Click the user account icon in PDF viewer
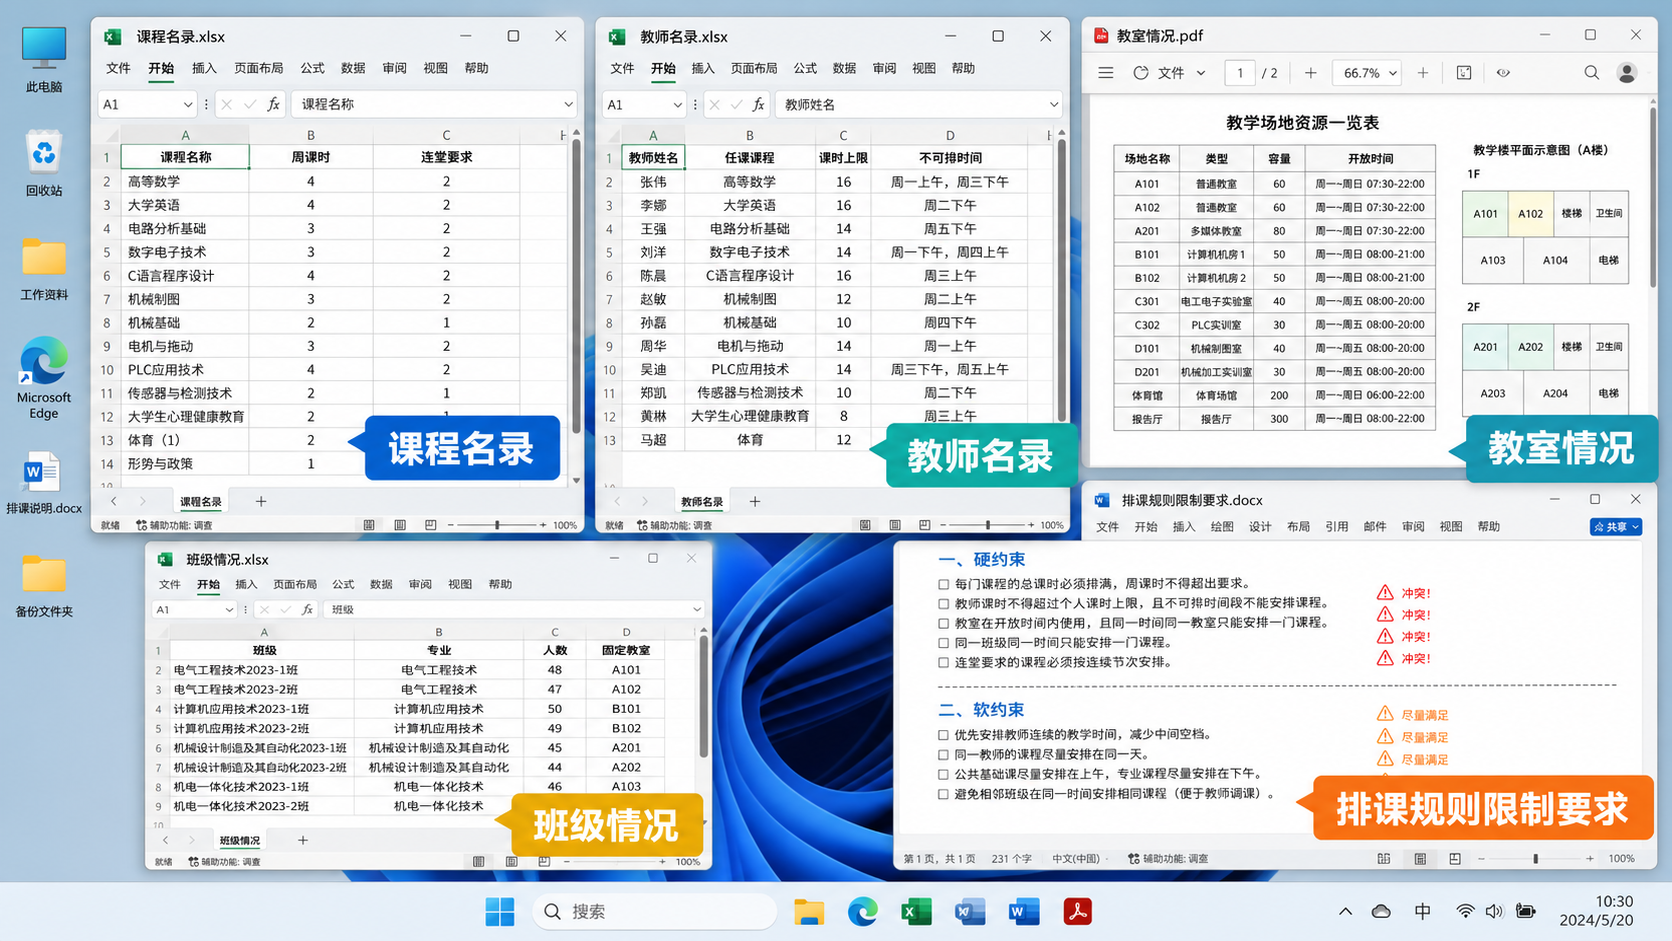 pos(1627,73)
